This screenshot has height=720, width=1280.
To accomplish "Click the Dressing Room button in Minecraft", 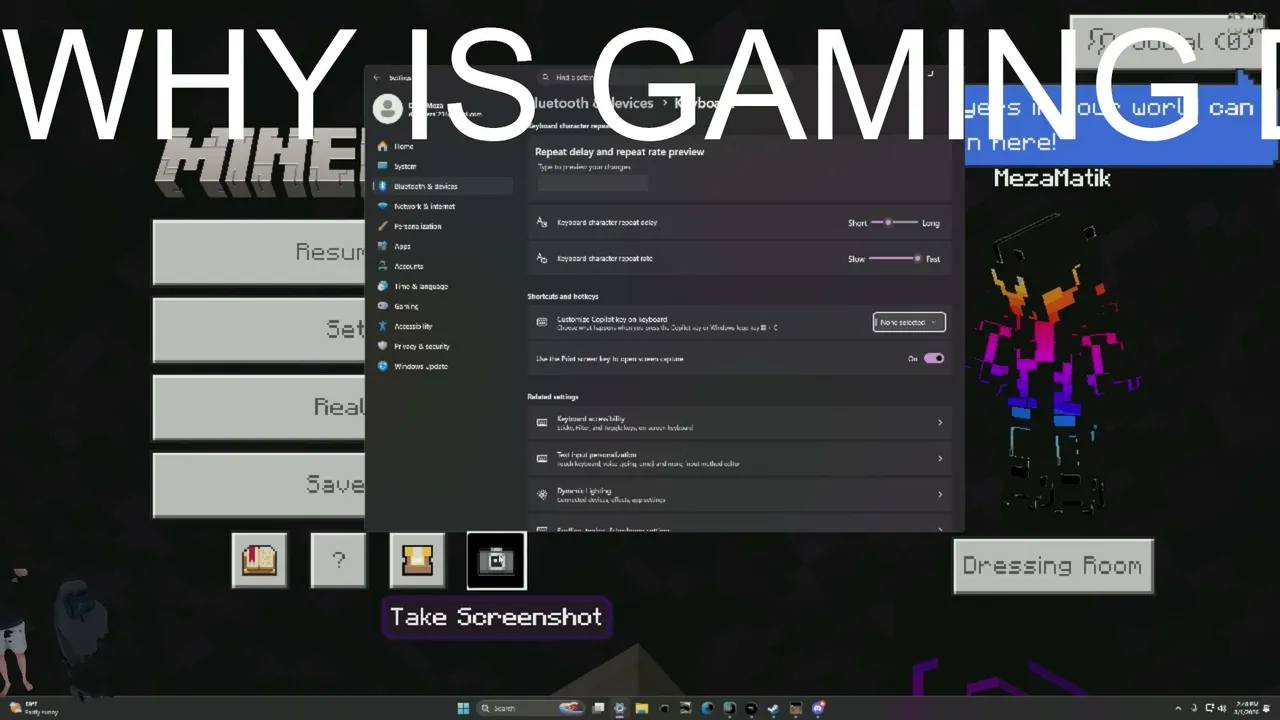I will [1053, 566].
